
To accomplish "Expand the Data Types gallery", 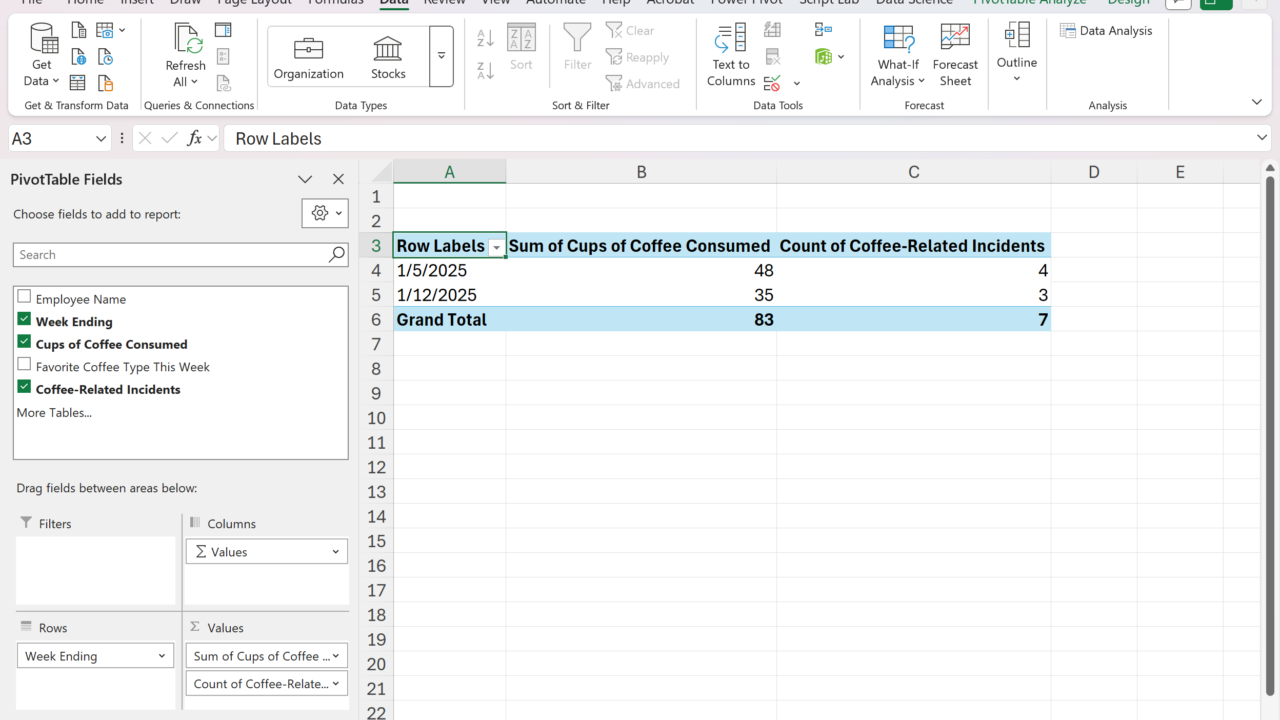I will pyautogui.click(x=441, y=56).
